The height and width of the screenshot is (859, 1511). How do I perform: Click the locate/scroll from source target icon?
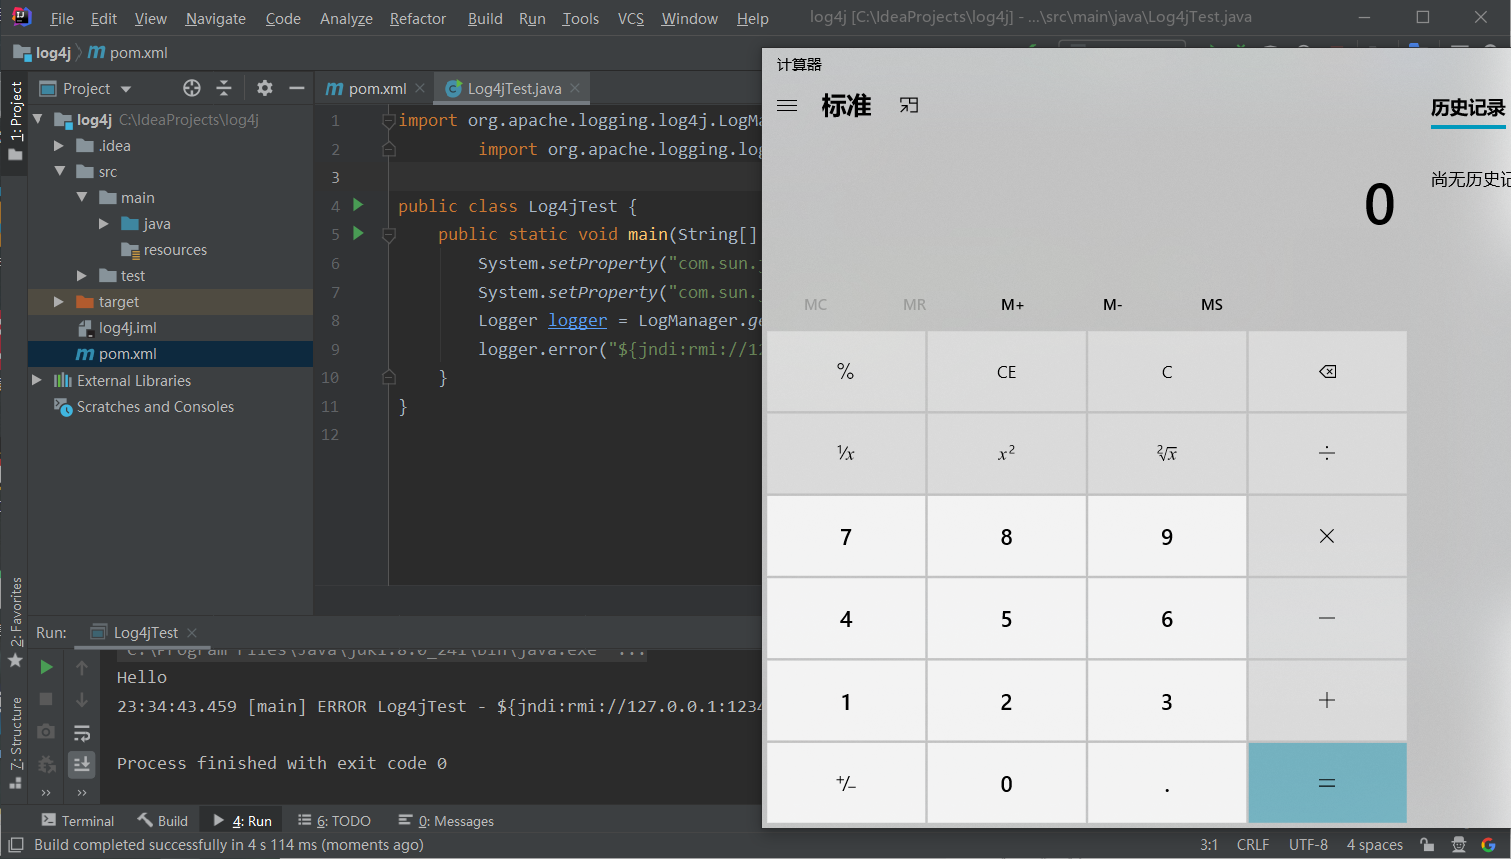pyautogui.click(x=192, y=88)
